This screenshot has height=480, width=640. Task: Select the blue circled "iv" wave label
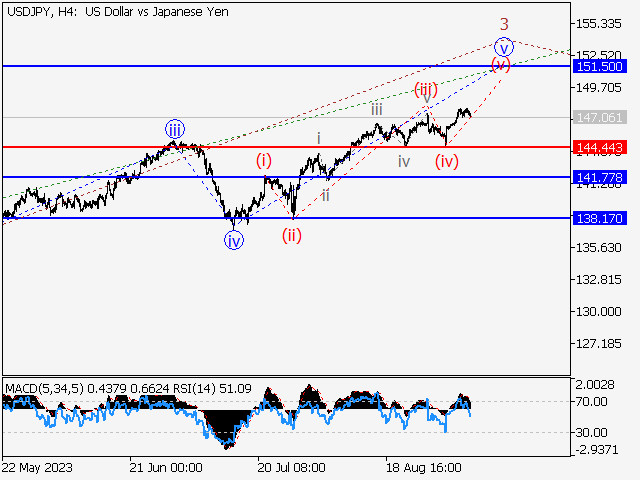(234, 240)
